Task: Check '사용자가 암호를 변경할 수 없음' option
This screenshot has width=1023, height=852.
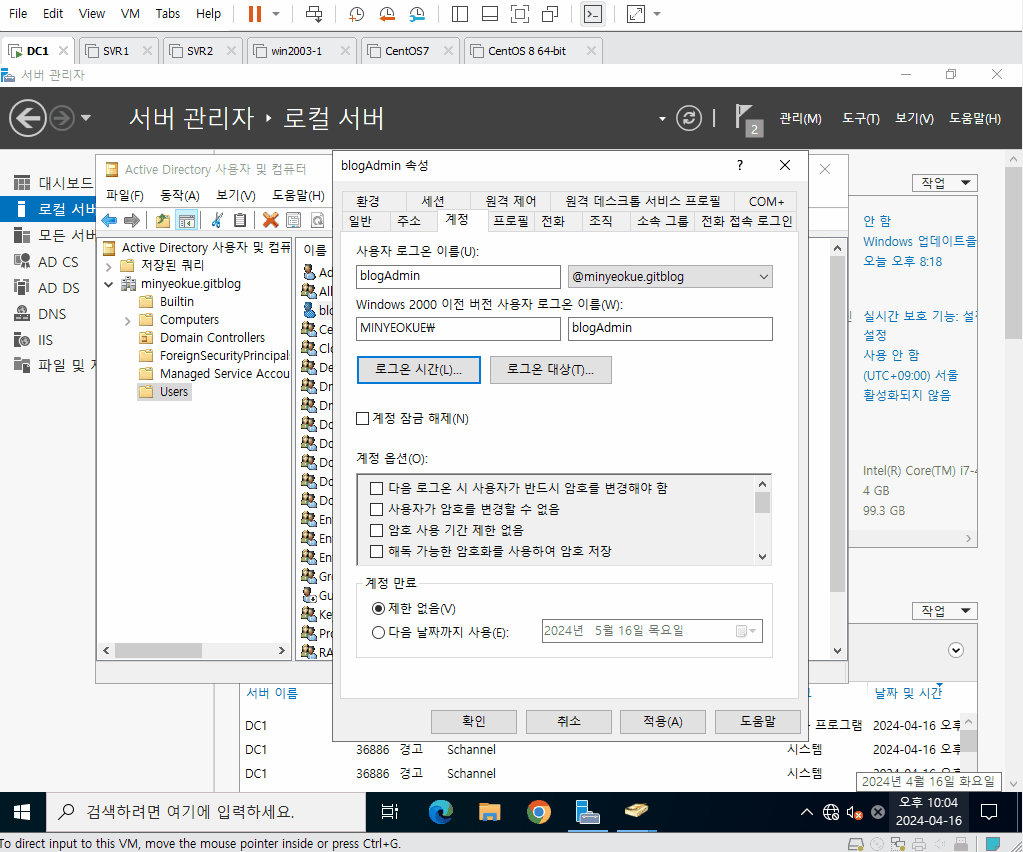Action: pos(376,510)
